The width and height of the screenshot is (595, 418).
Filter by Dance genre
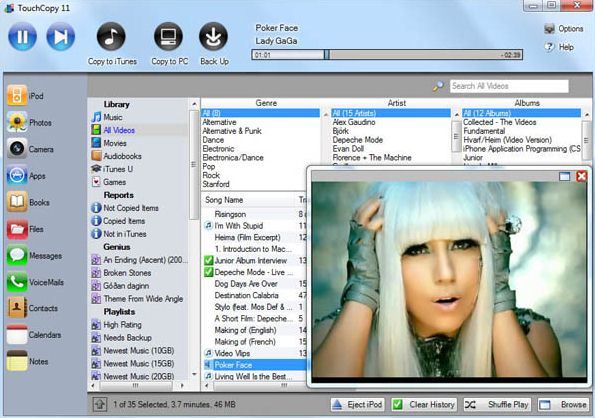coord(213,140)
